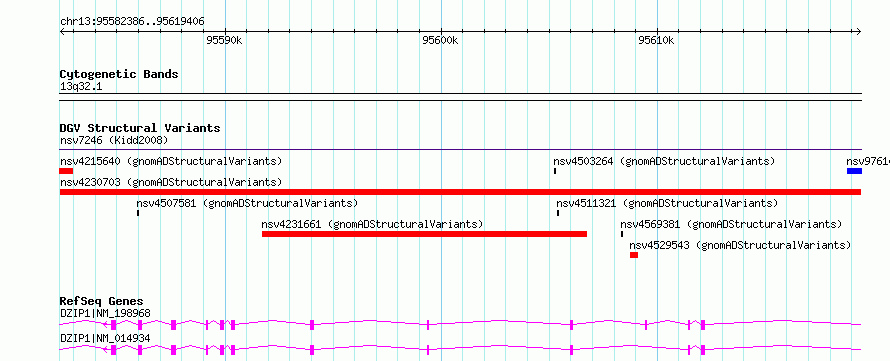The height and width of the screenshot is (361, 890).
Task: Open nsv4511321 gnomAD variant label
Action: tap(667, 203)
